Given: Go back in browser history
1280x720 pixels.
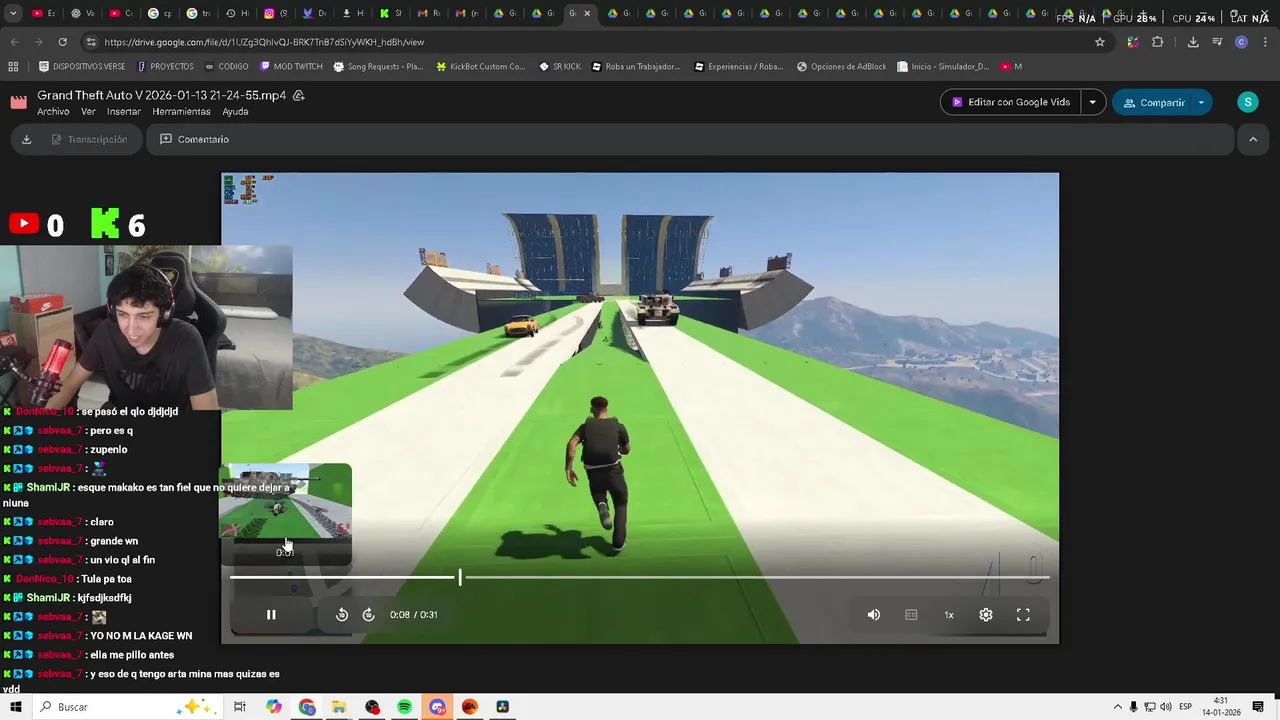Looking at the screenshot, I should click(14, 42).
